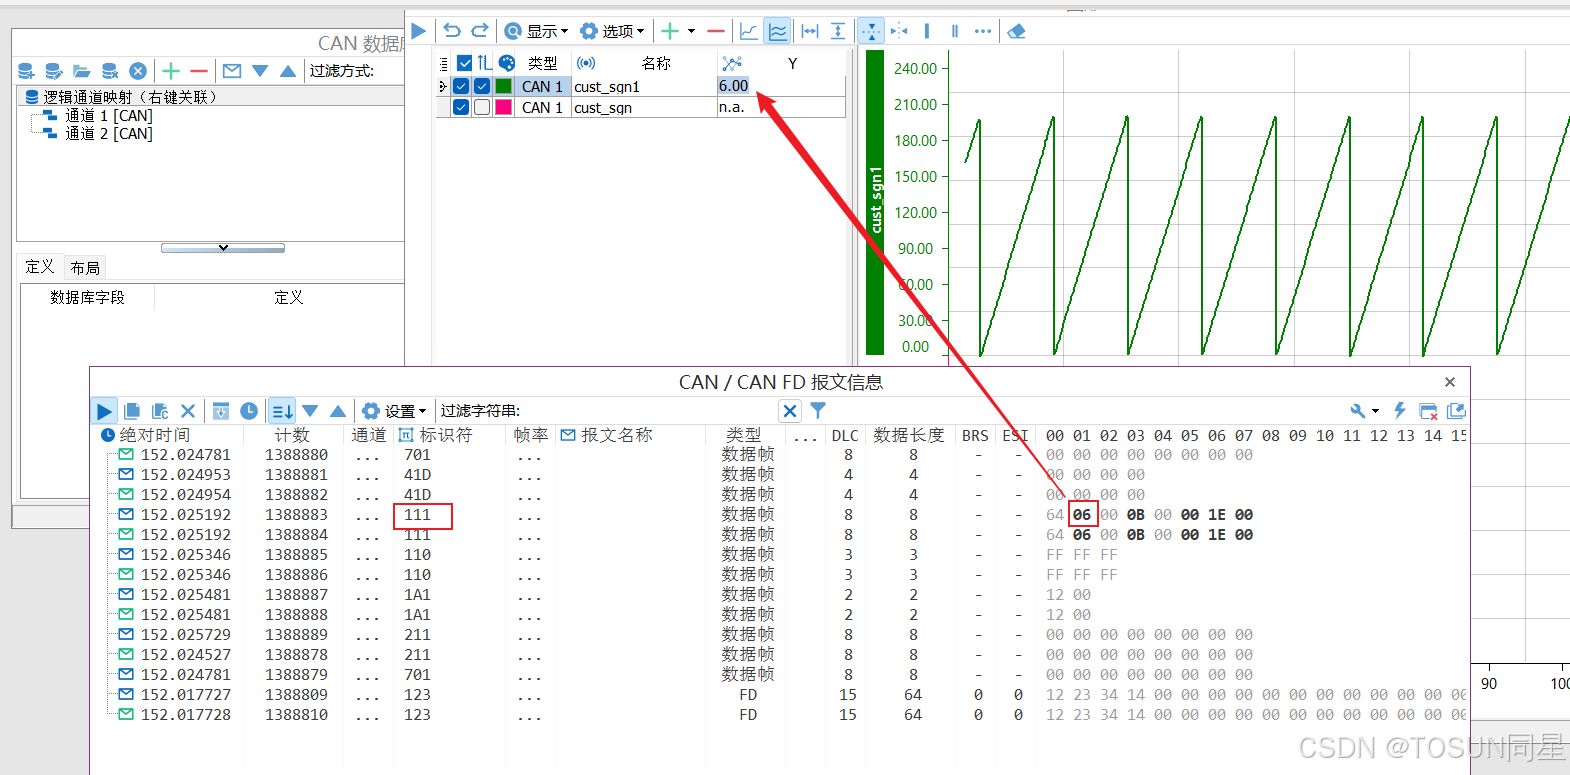Remove database icon with x mark
Viewport: 1570px width, 775px height.
[110, 71]
